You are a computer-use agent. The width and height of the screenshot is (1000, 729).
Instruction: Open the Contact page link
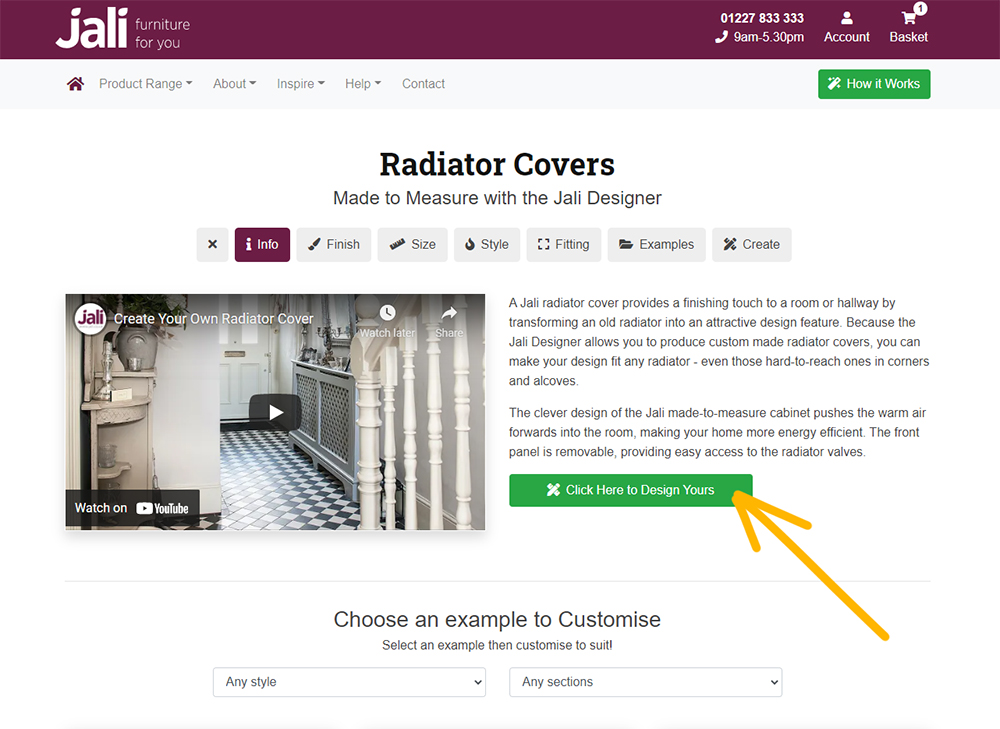(x=423, y=84)
